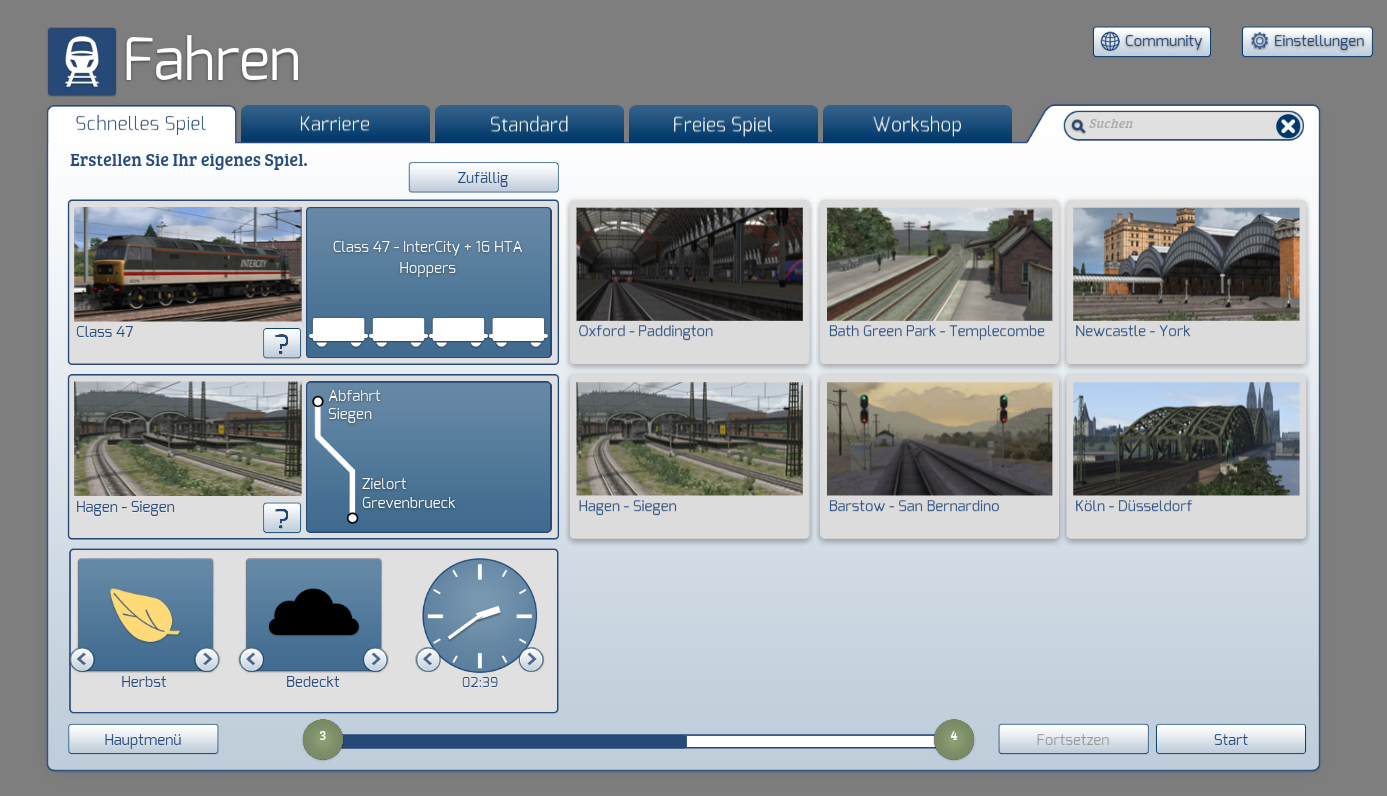
Task: Select previous season with left arrow
Action: click(82, 659)
